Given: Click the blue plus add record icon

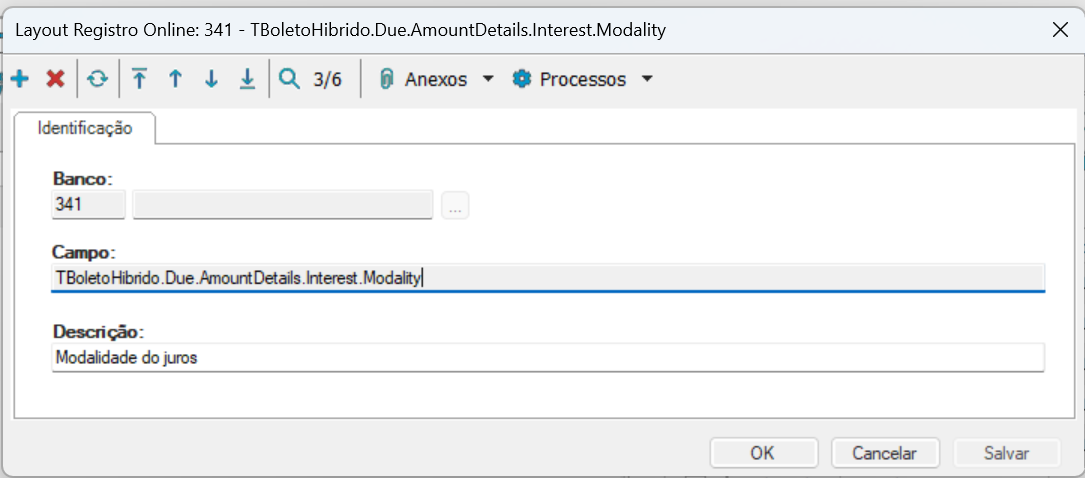Looking at the screenshot, I should point(19,79).
